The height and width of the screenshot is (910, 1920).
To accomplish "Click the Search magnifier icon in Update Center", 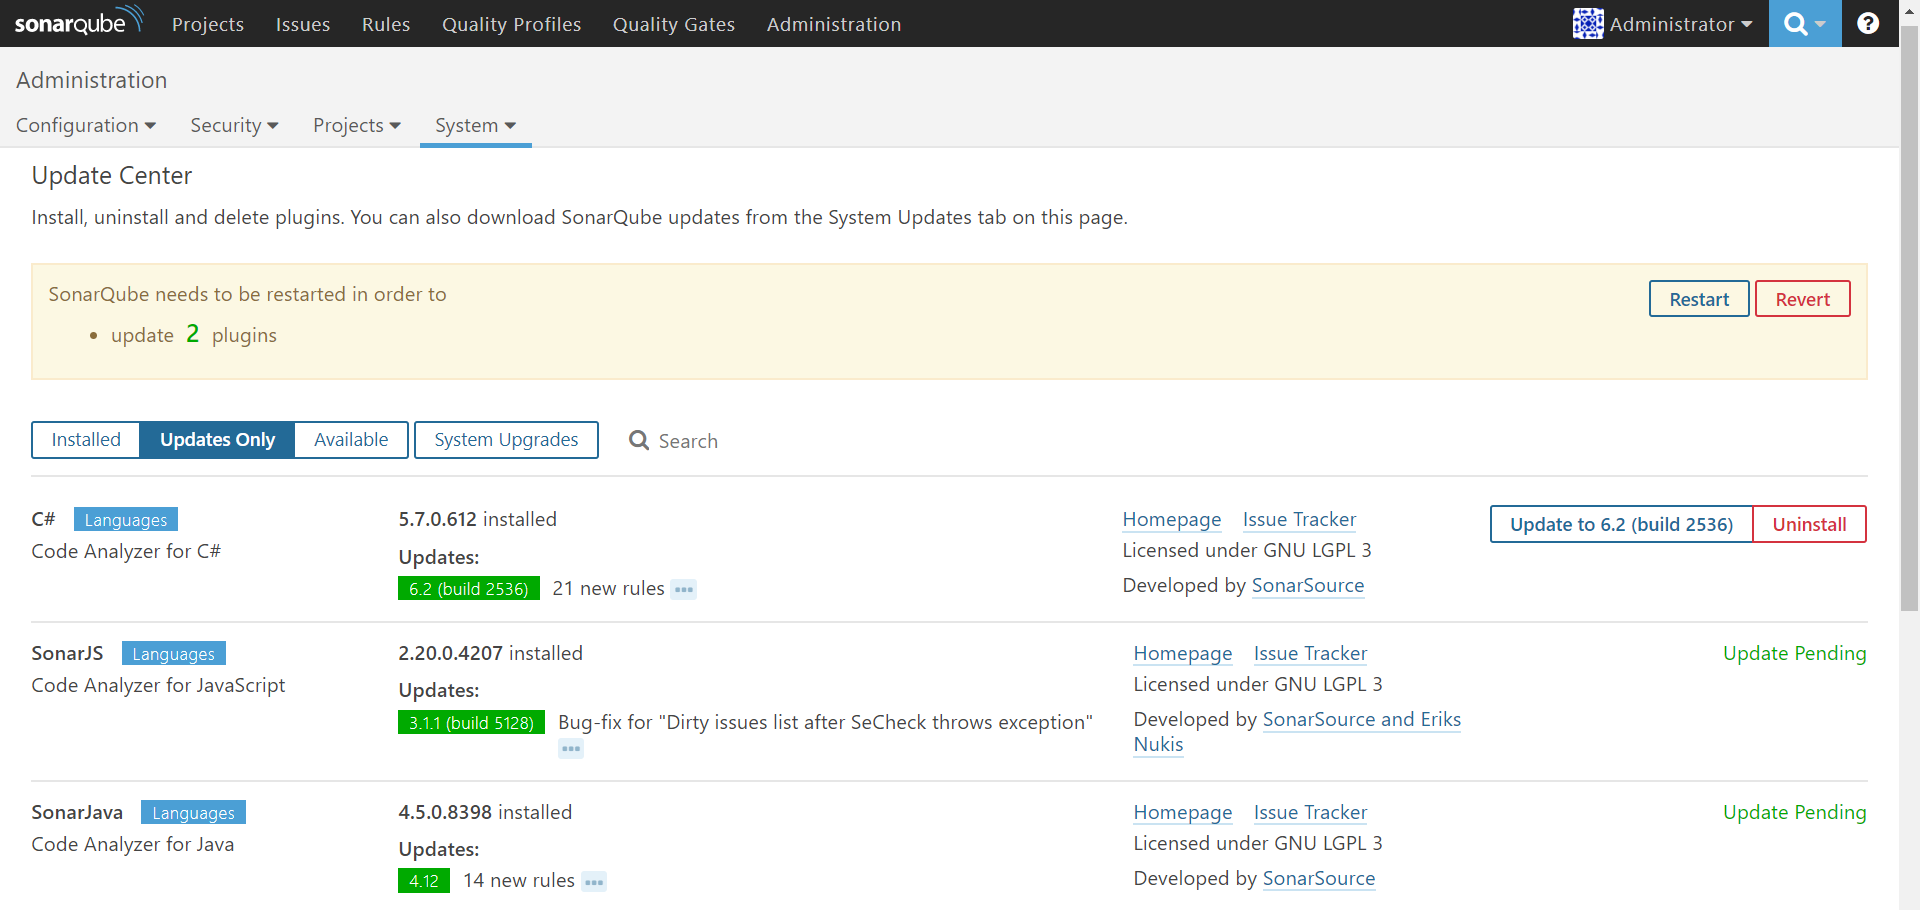I will [x=638, y=440].
